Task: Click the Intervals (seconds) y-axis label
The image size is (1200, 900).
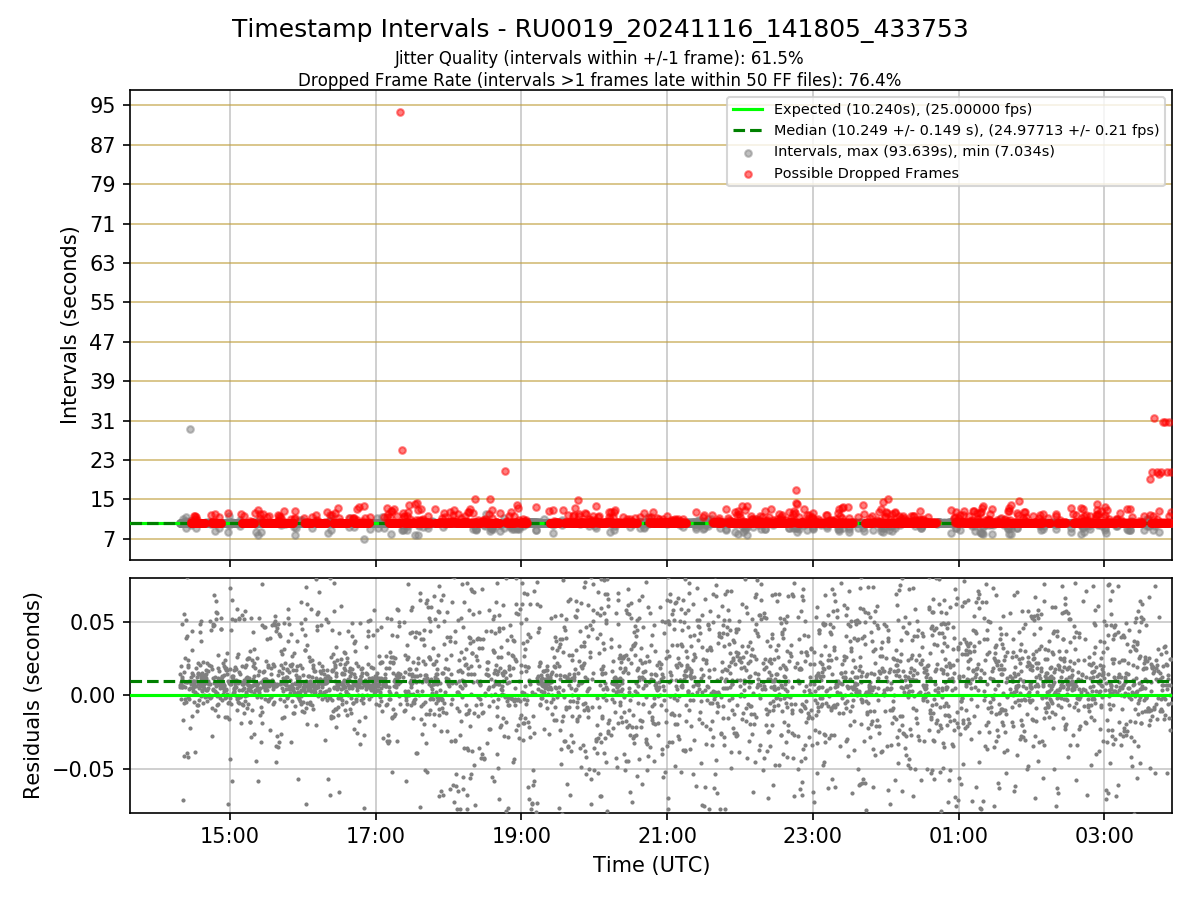Action: coord(70,325)
